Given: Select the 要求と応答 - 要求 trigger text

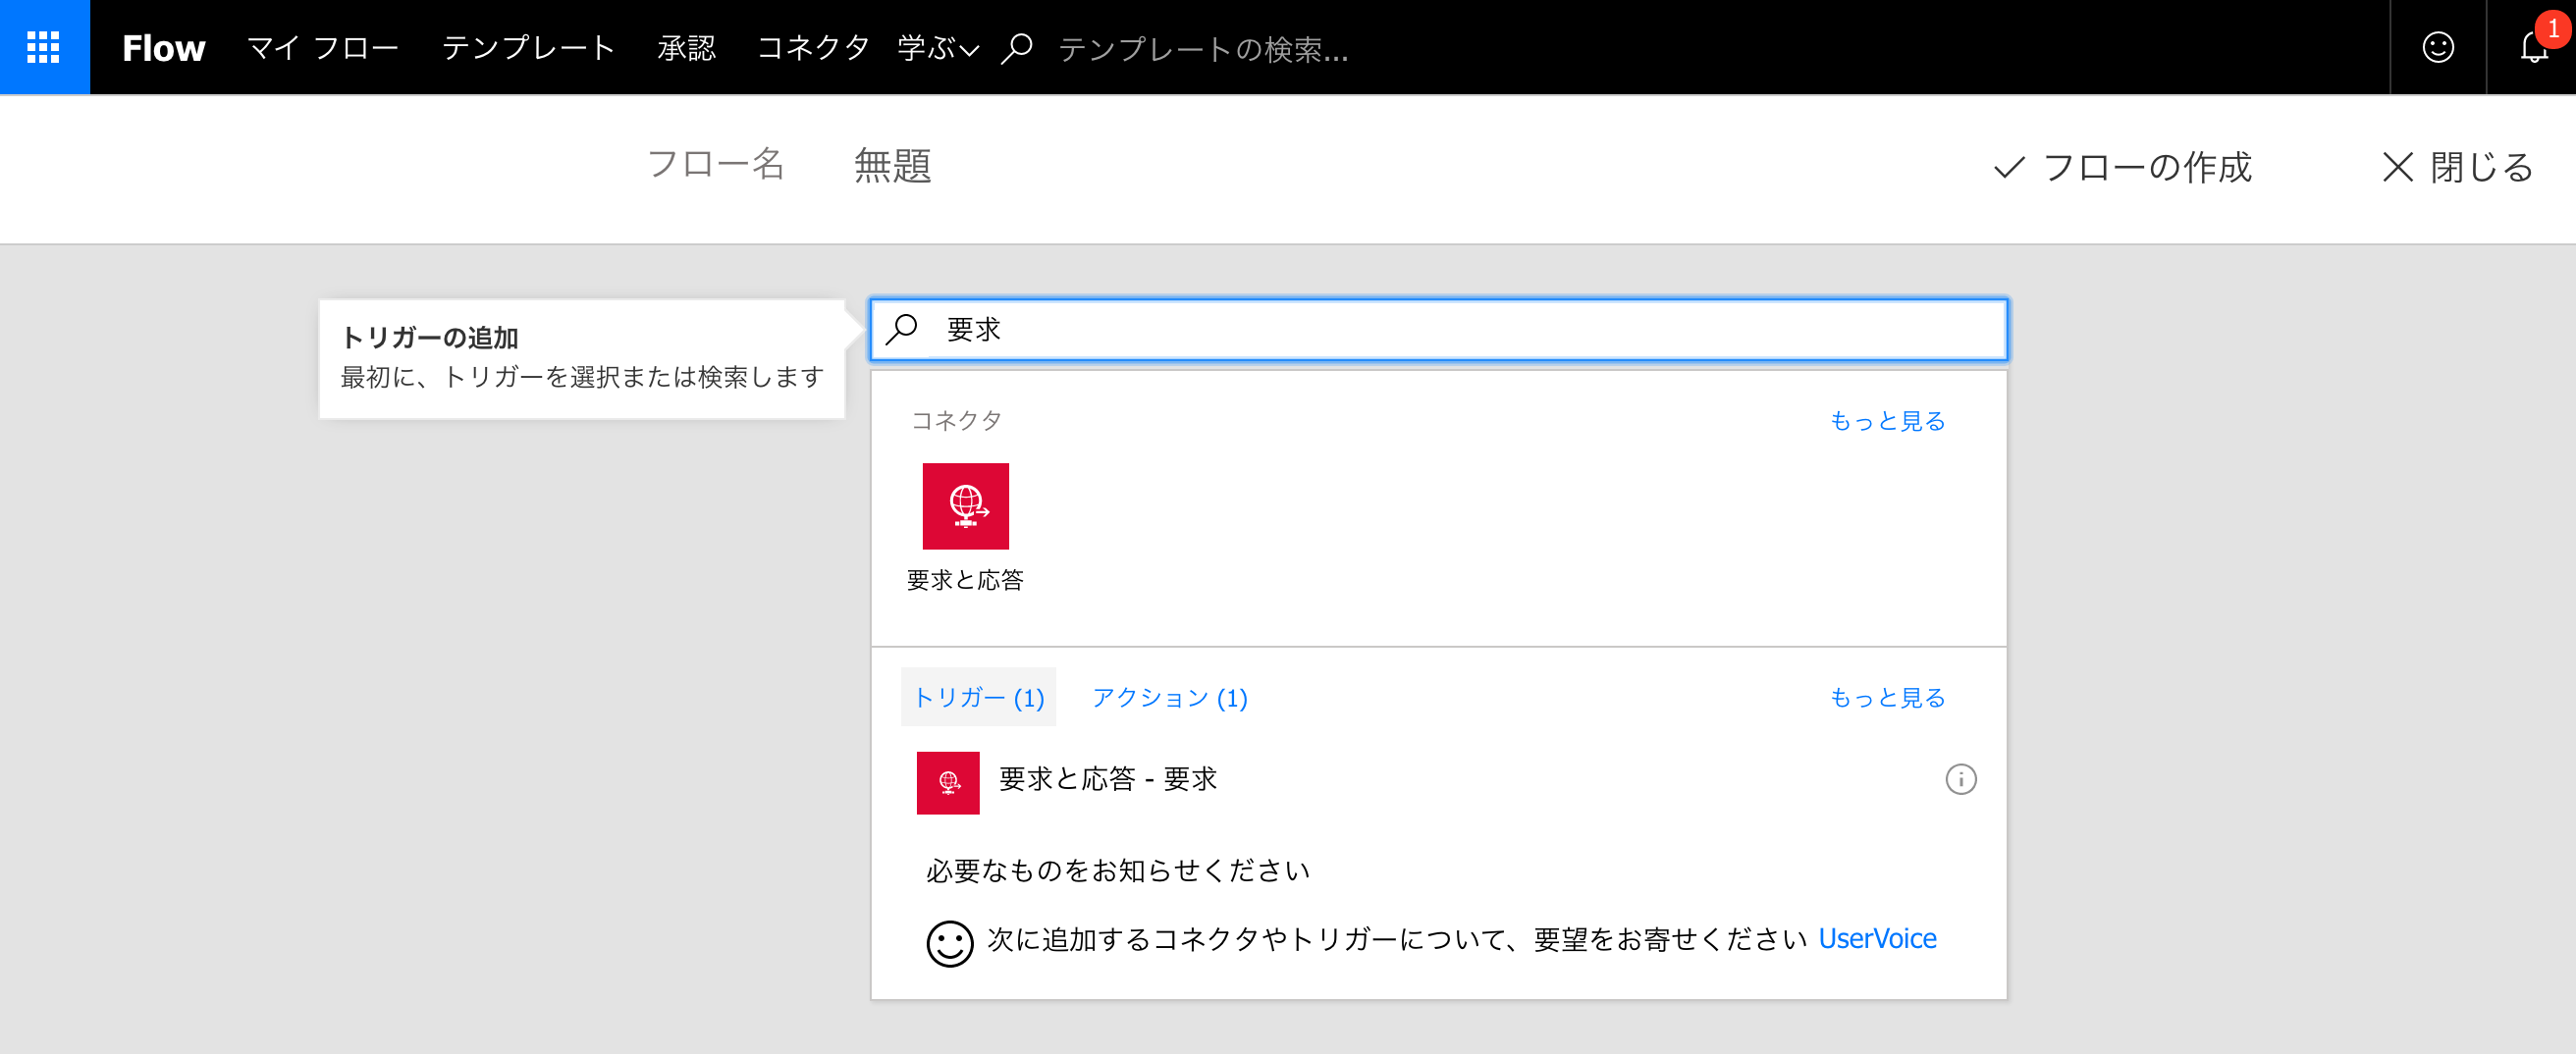Looking at the screenshot, I should click(1107, 778).
